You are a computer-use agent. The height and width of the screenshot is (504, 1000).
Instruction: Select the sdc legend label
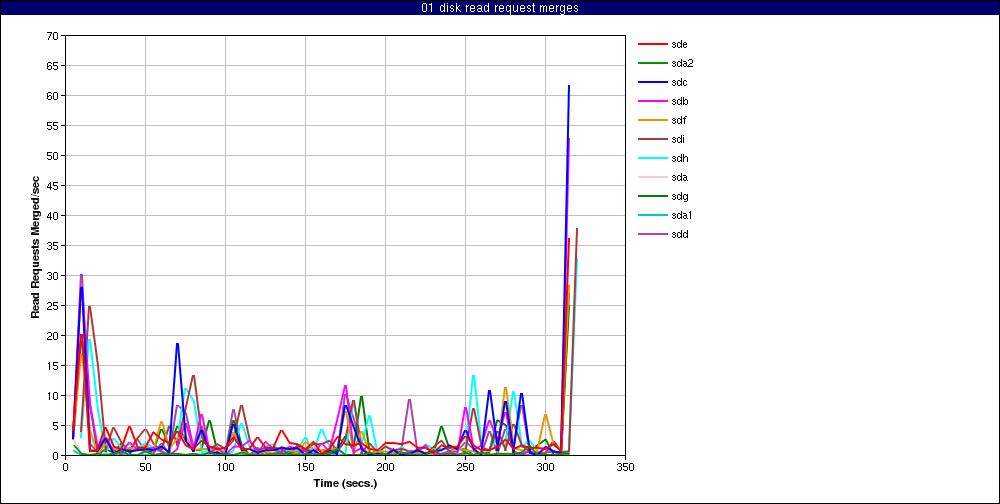(679, 82)
